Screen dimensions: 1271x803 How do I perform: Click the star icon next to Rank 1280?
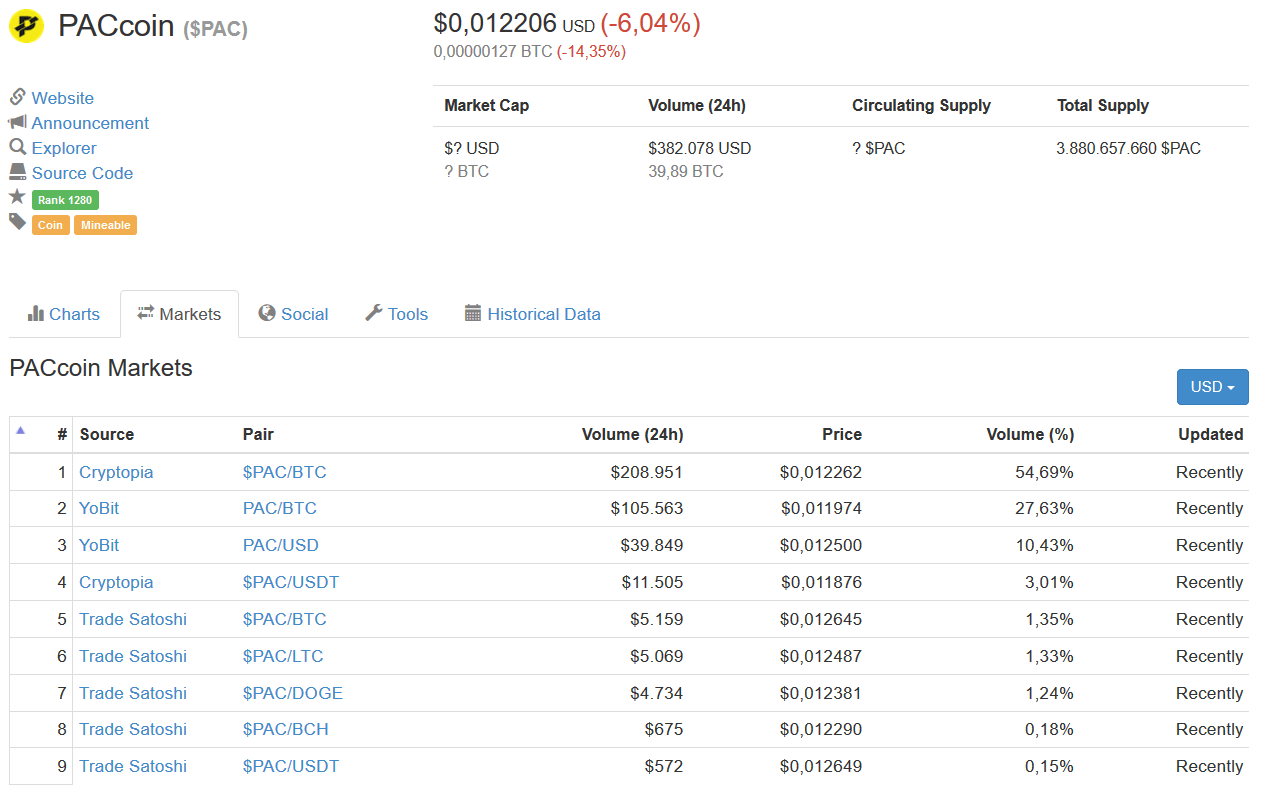(17, 197)
